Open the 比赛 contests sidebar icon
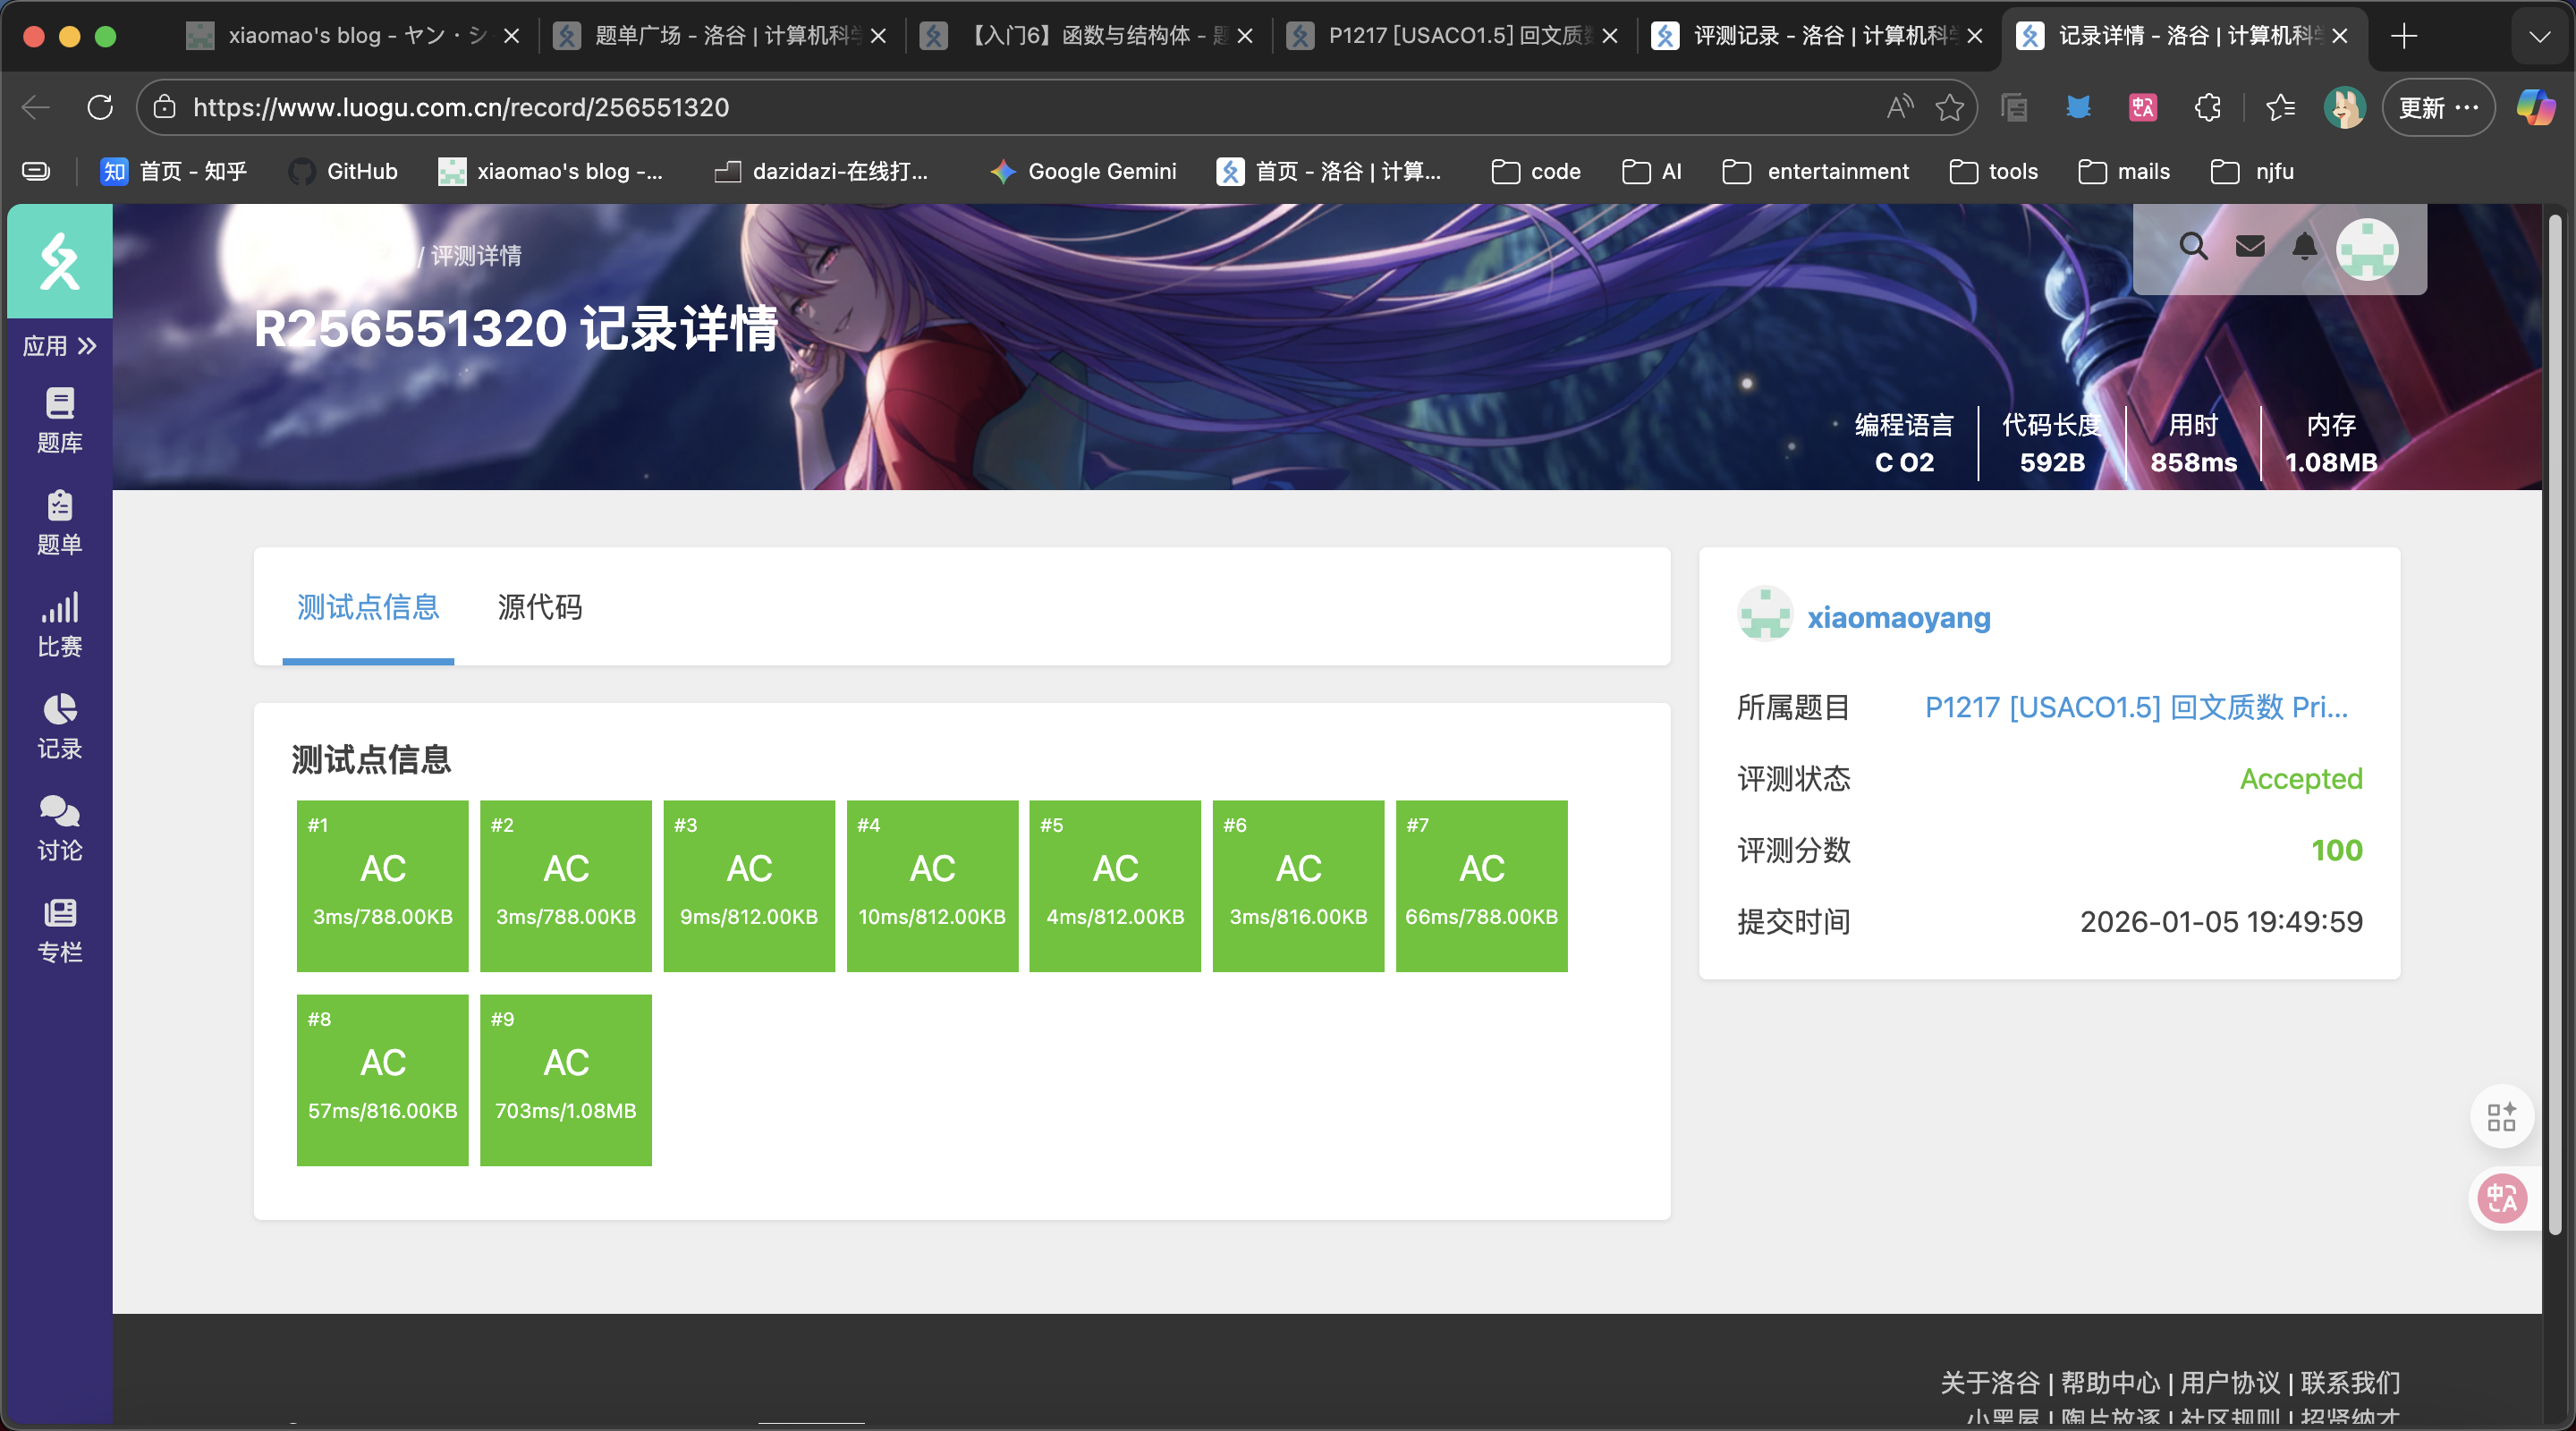The width and height of the screenshot is (2576, 1431). [59, 625]
